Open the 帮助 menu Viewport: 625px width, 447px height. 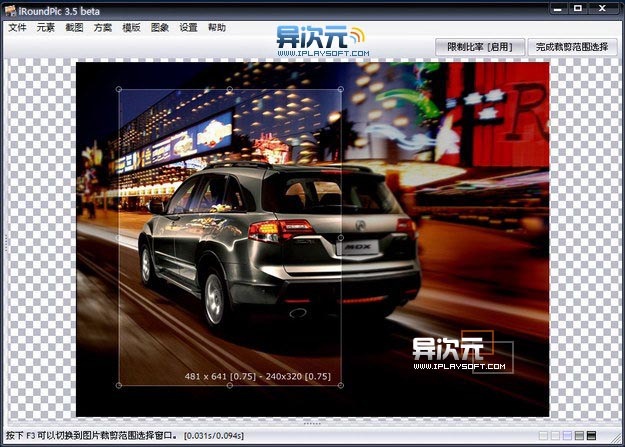tap(217, 28)
